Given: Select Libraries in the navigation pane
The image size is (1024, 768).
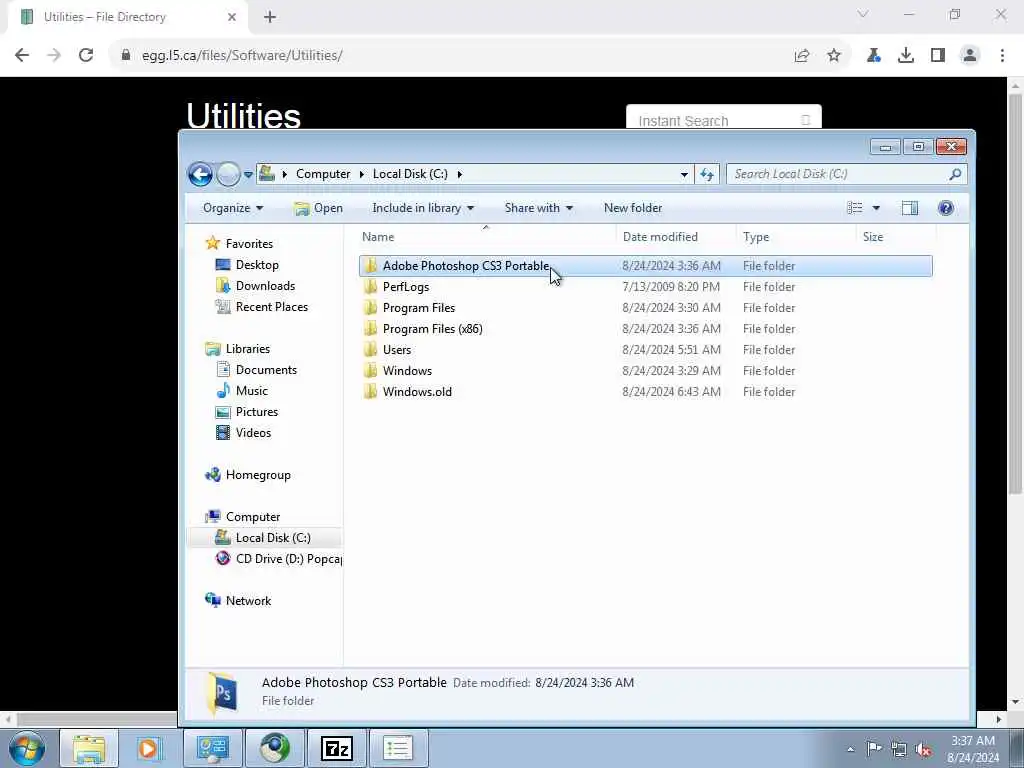Looking at the screenshot, I should 238,349.
